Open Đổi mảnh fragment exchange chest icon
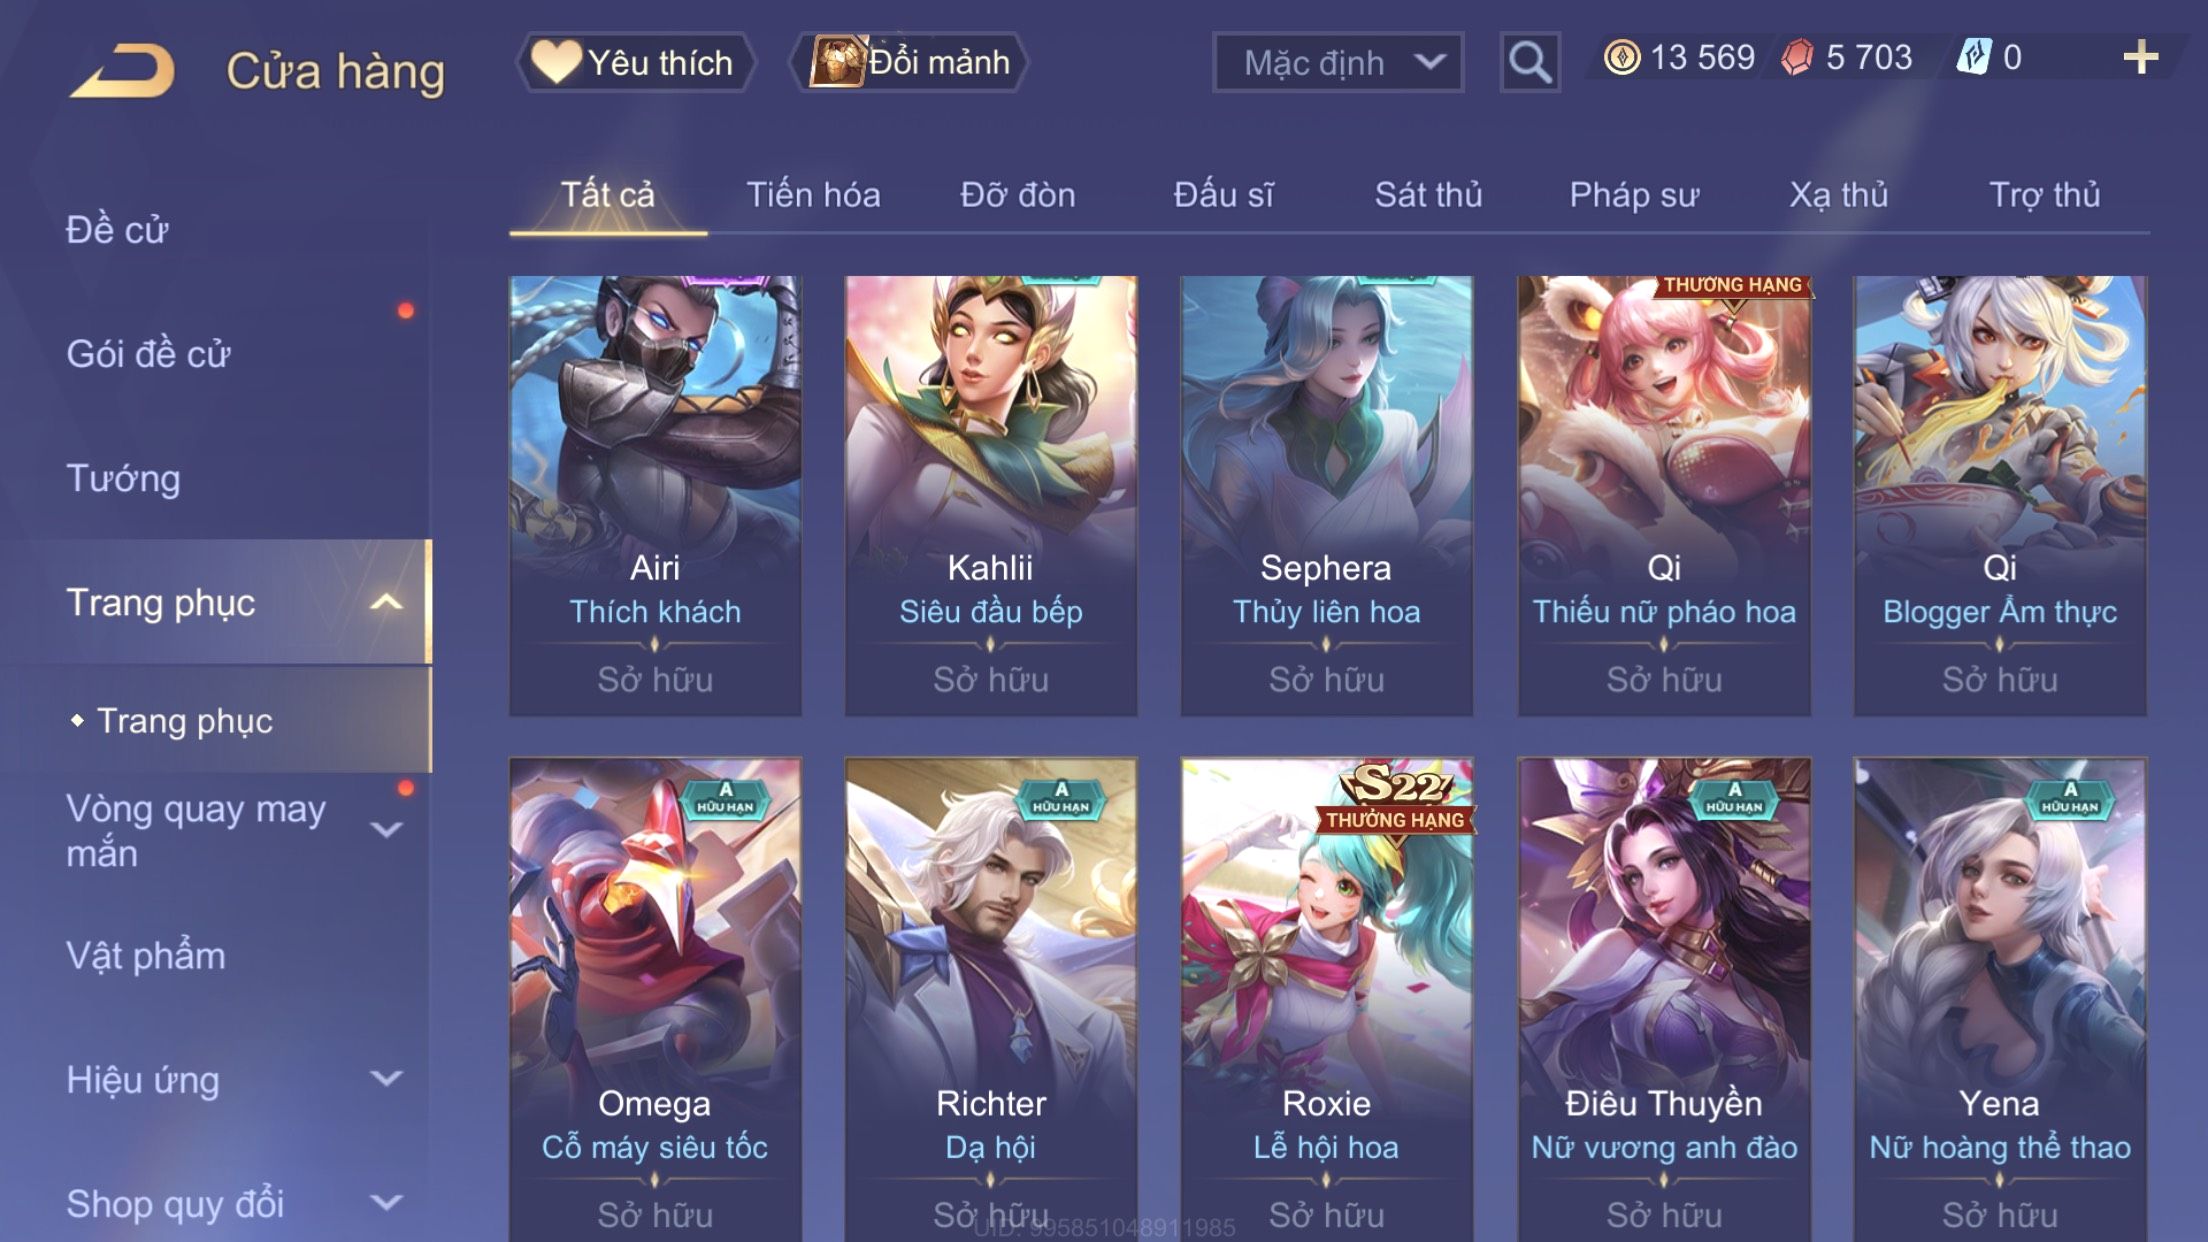Image resolution: width=2208 pixels, height=1242 pixels. 836,61
